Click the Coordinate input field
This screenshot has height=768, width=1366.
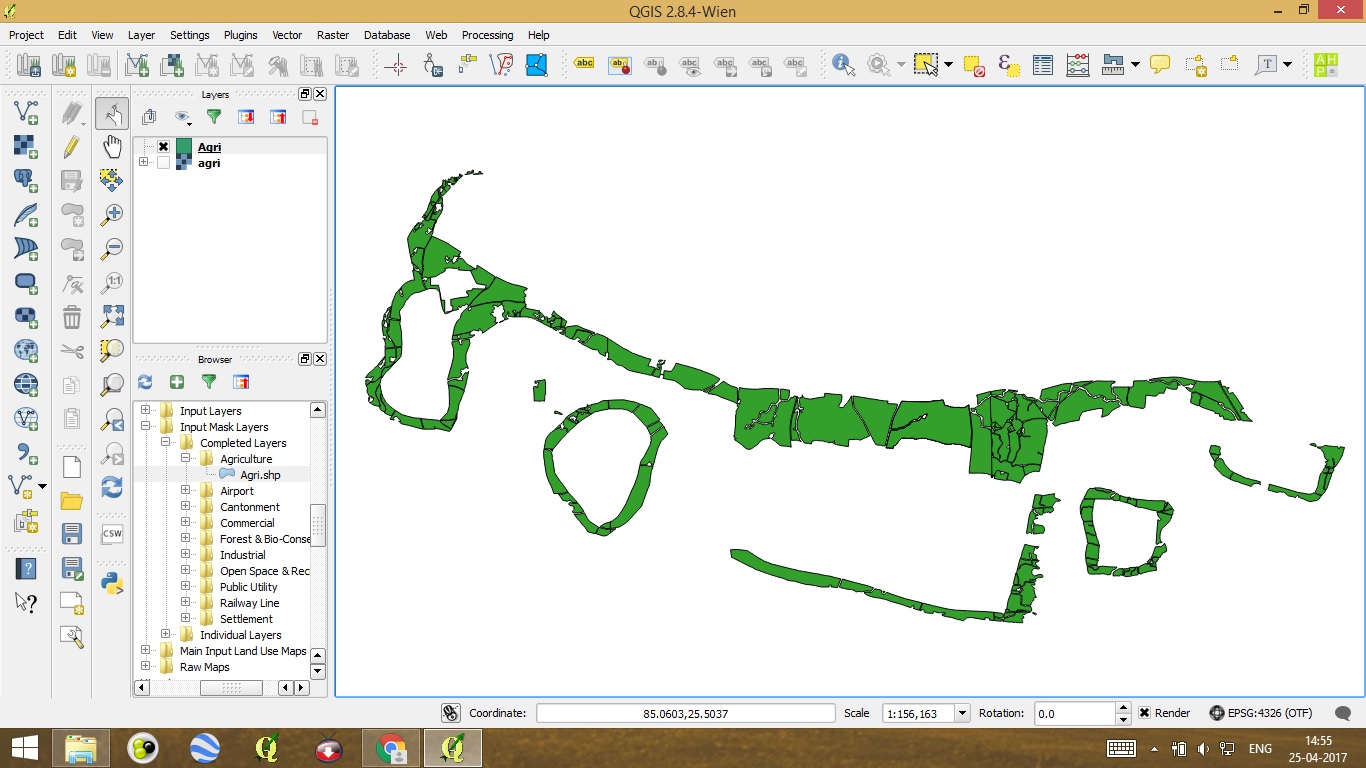686,713
